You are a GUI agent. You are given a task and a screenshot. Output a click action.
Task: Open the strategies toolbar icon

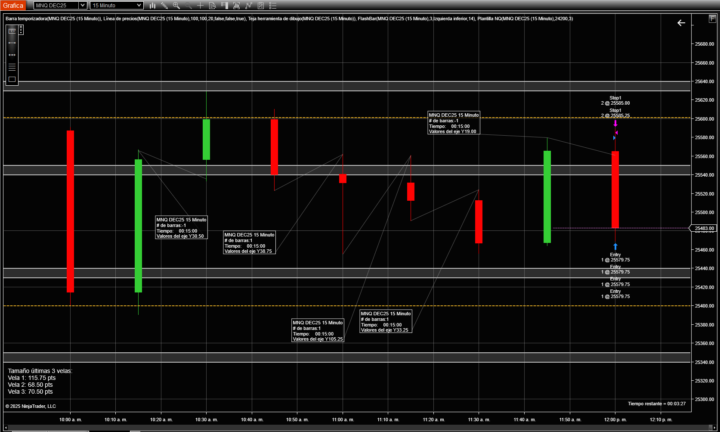point(236,6)
